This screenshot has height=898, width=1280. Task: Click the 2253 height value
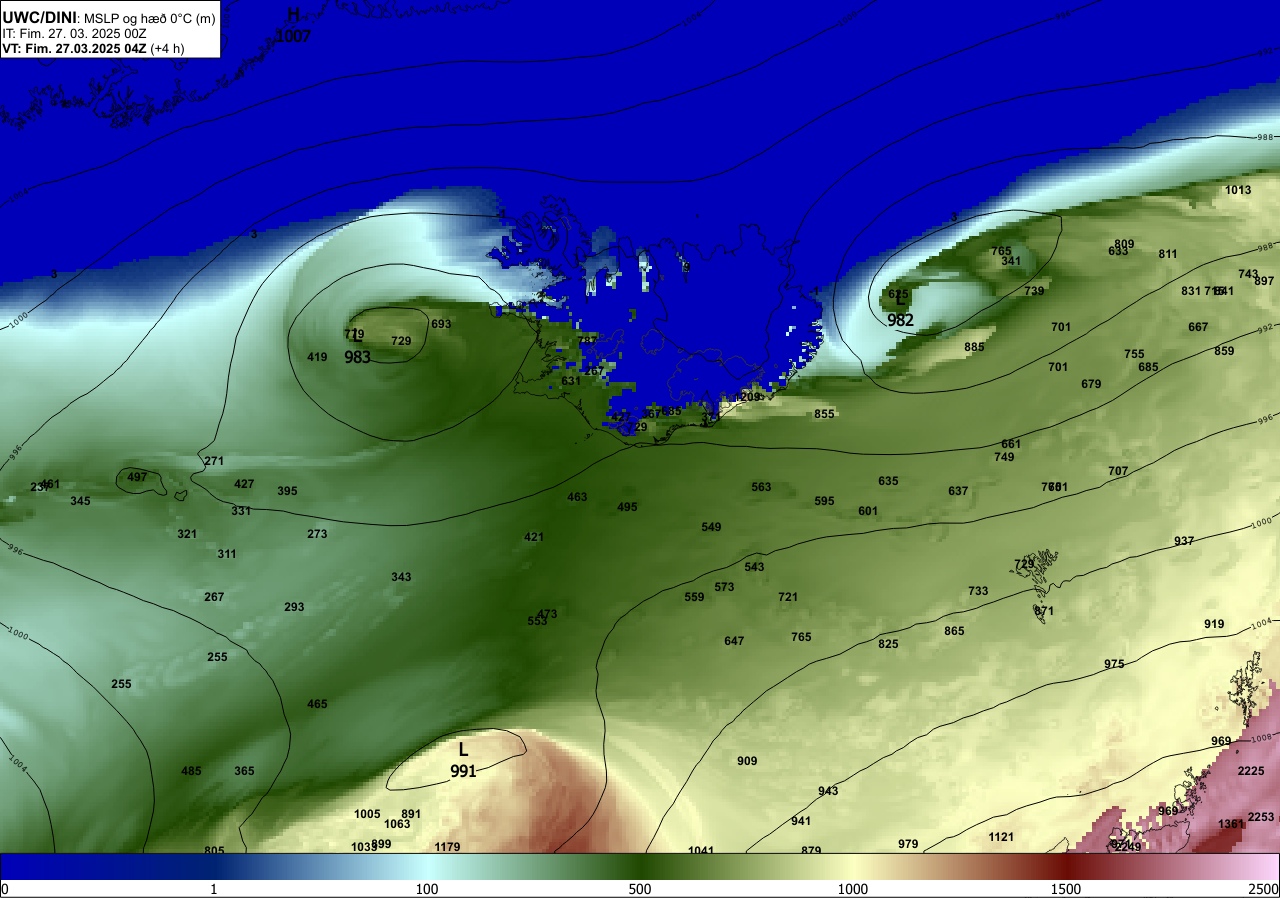[x=1261, y=817]
